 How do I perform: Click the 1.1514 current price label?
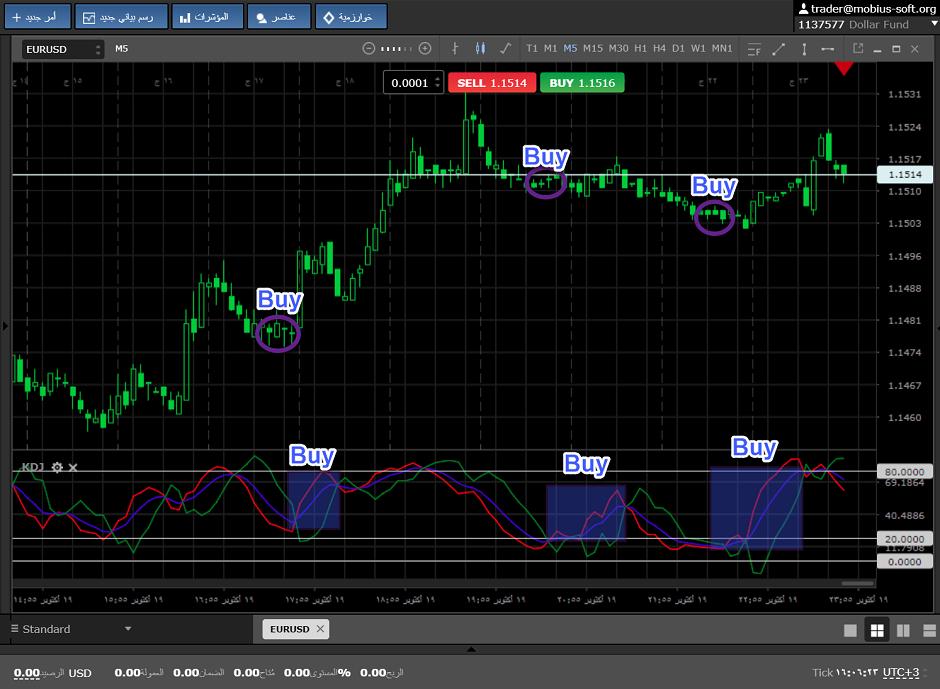[905, 174]
